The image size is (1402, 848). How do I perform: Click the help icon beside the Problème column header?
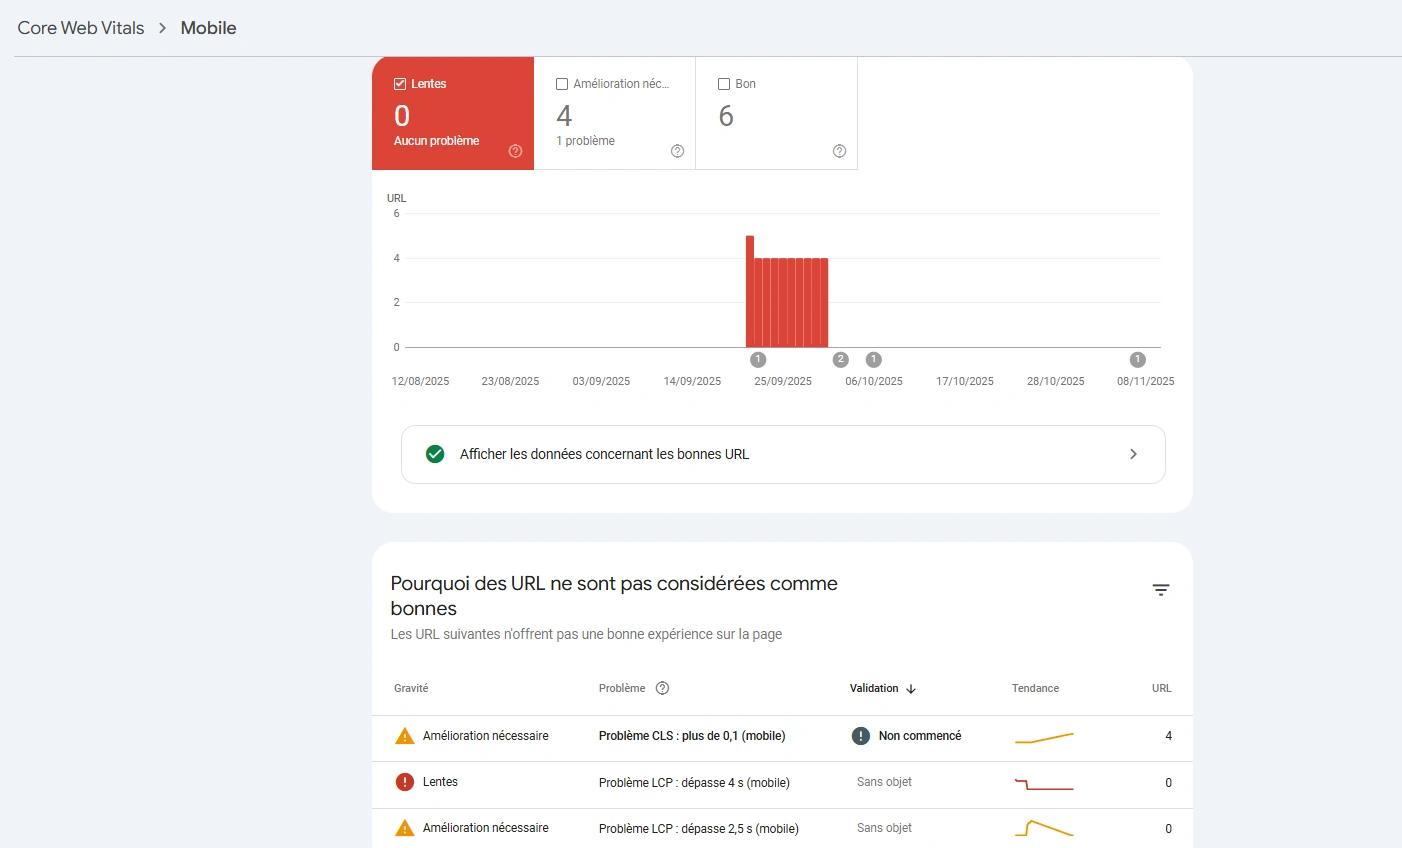tap(661, 688)
